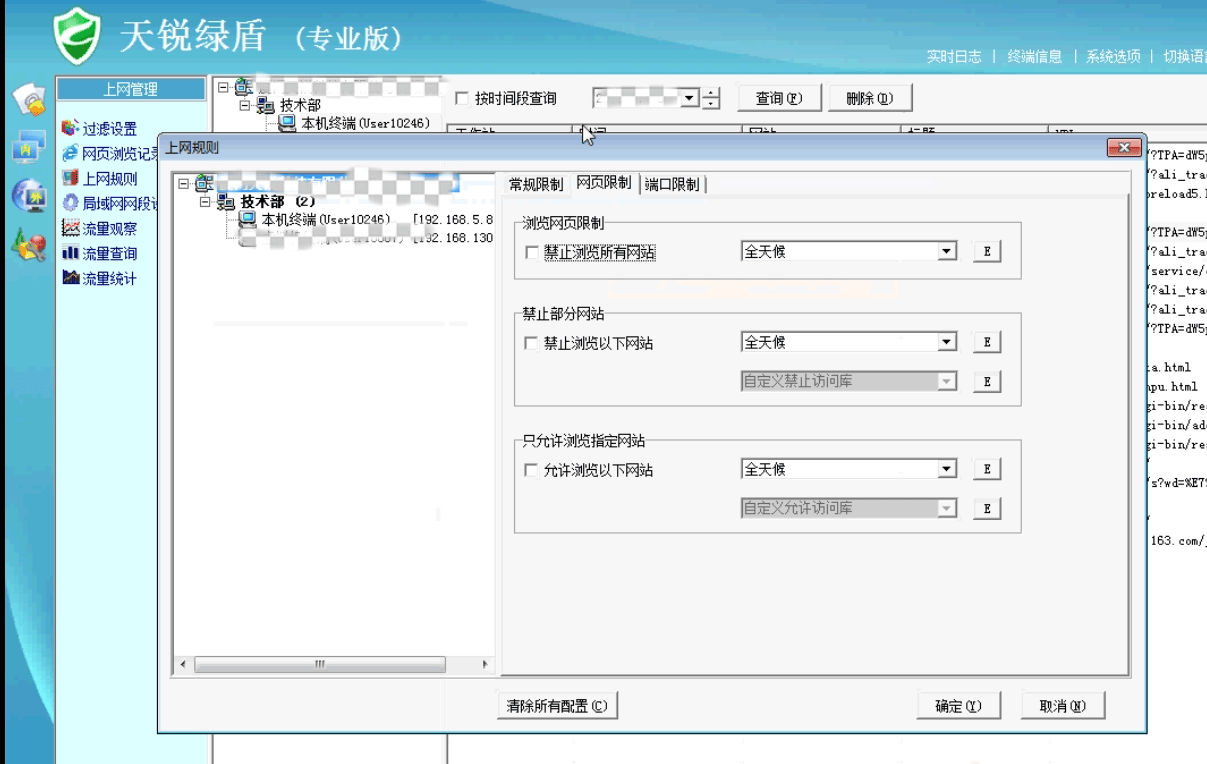The image size is (1207, 764).
Task: Tick the 按时间段查询 checkbox
Action: 462,98
